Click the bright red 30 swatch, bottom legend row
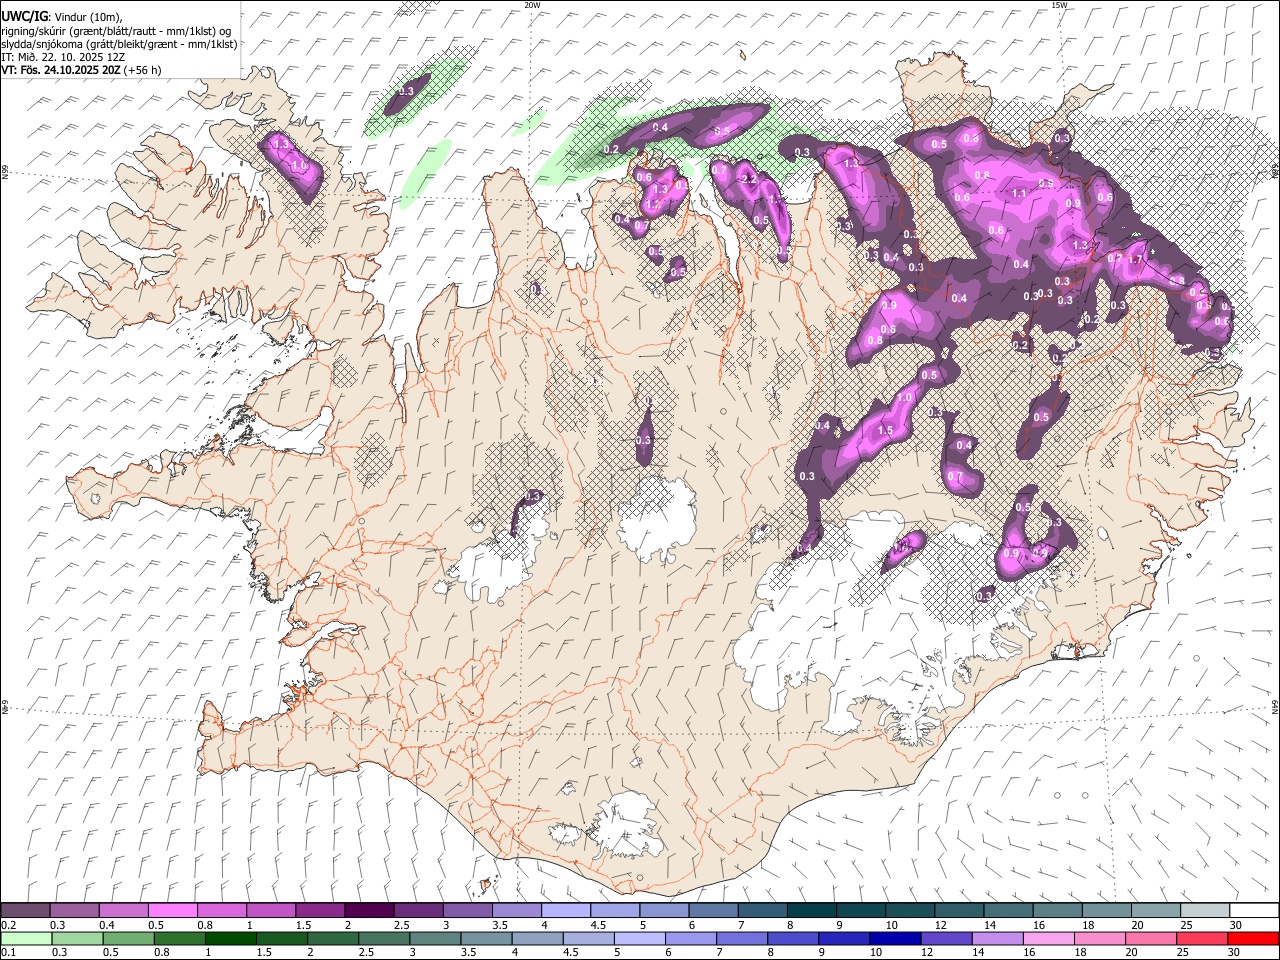Viewport: 1280px width, 960px height. (1254, 939)
